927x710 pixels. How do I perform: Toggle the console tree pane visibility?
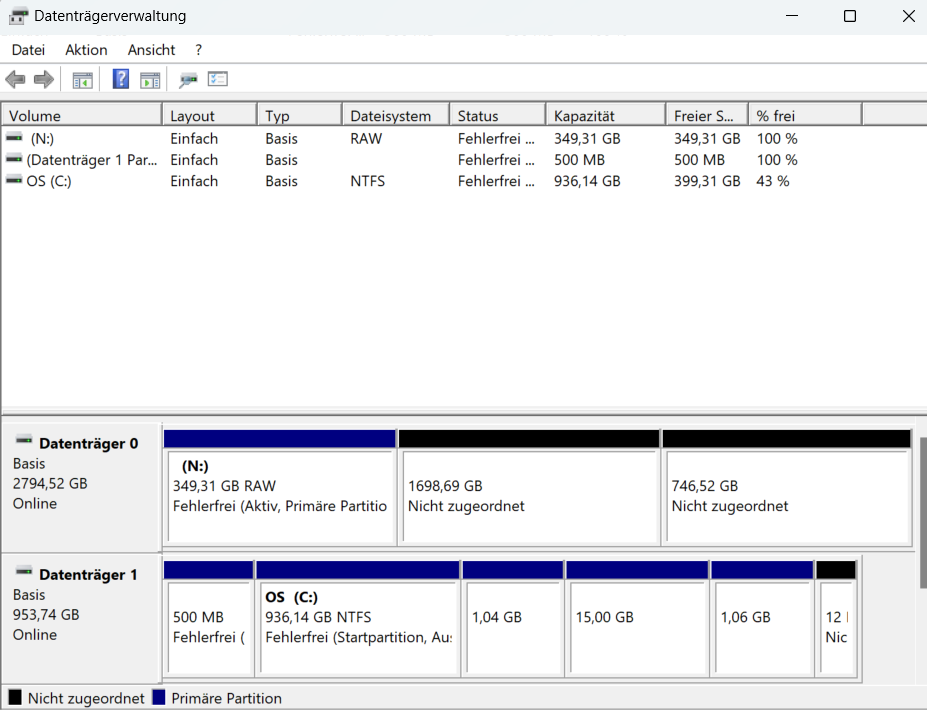(x=82, y=79)
